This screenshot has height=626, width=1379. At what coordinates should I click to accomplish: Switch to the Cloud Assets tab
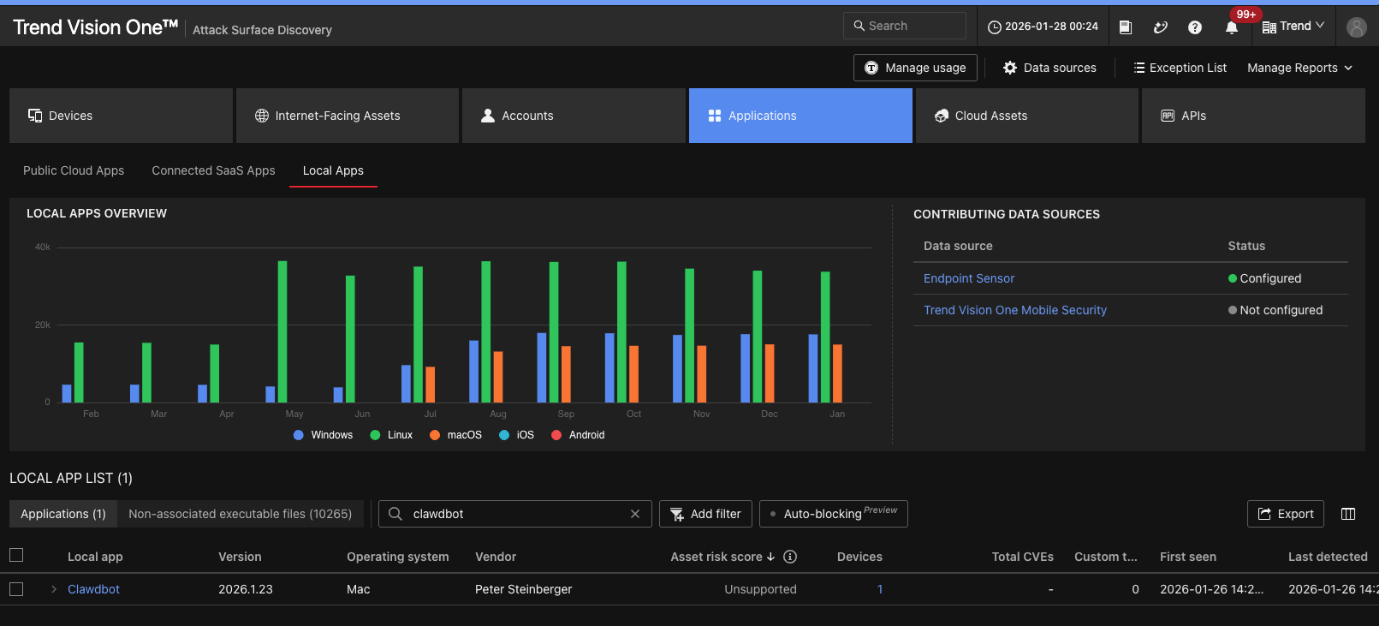tap(1026, 116)
